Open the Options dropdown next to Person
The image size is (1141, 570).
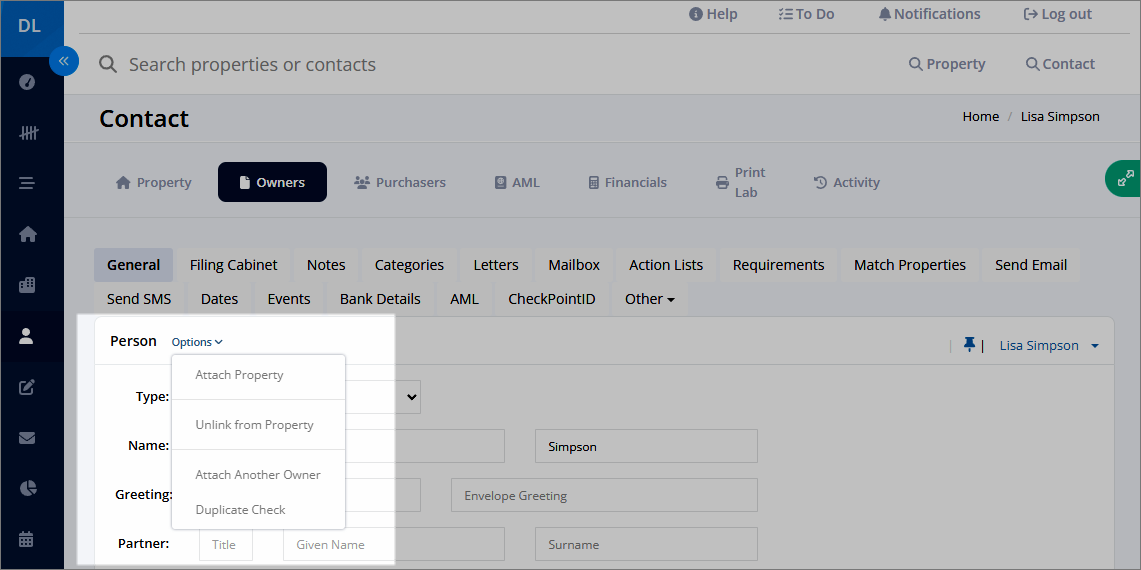197,341
